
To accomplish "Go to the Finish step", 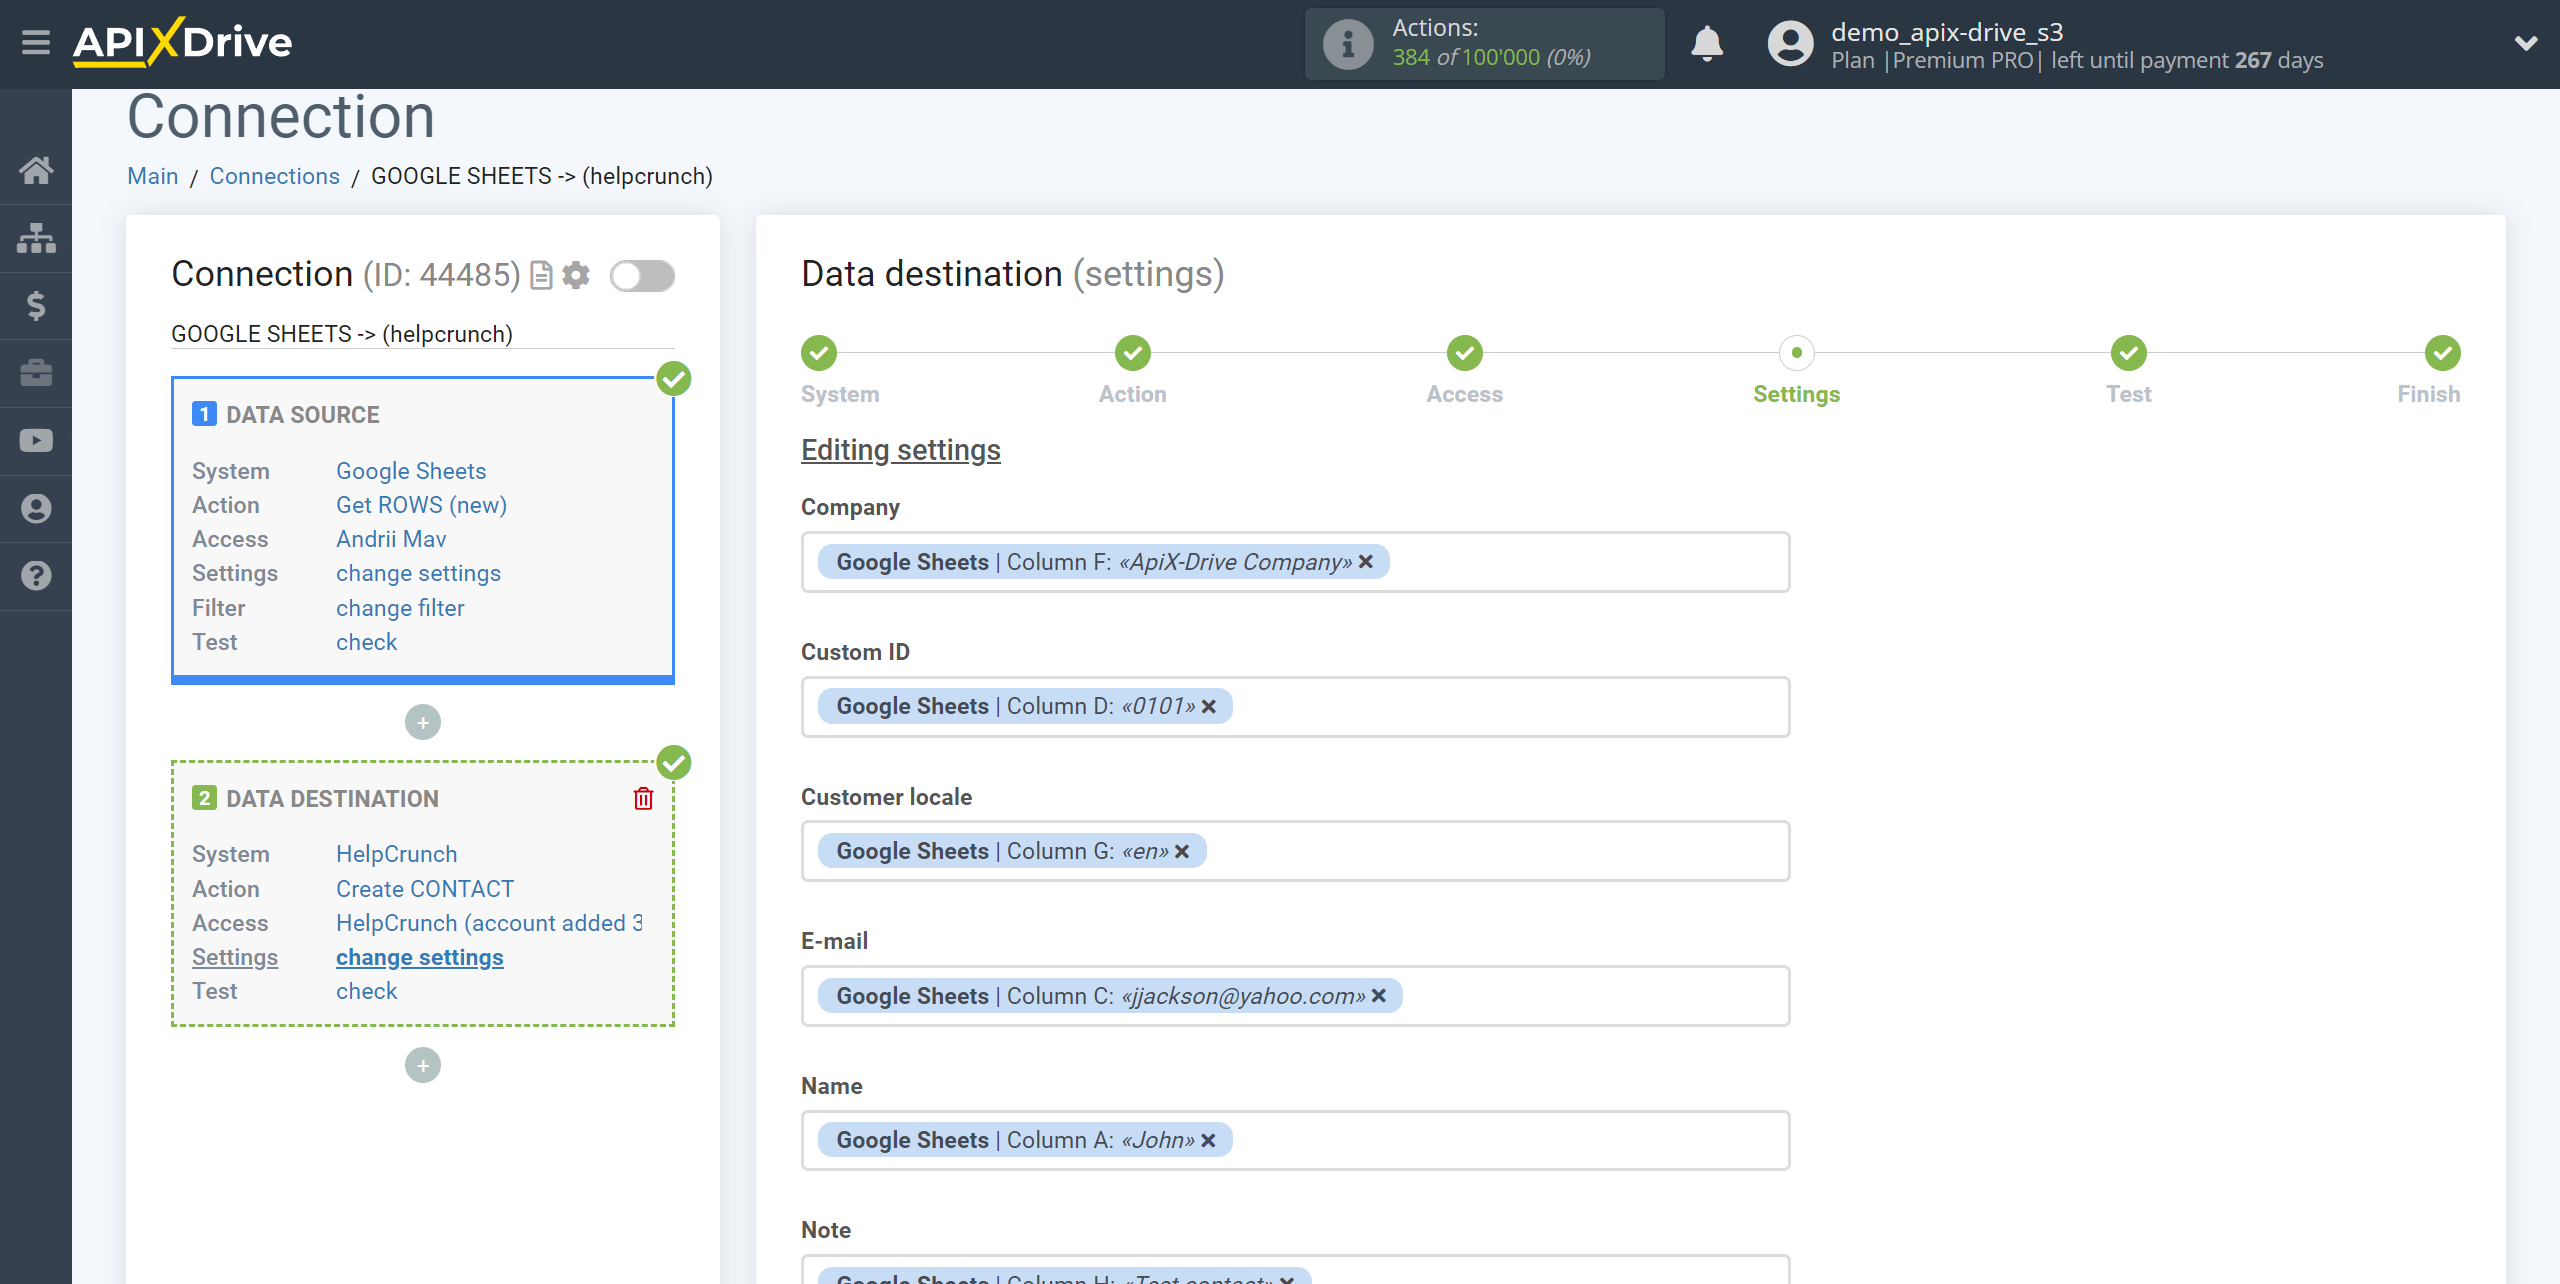I will [2443, 353].
